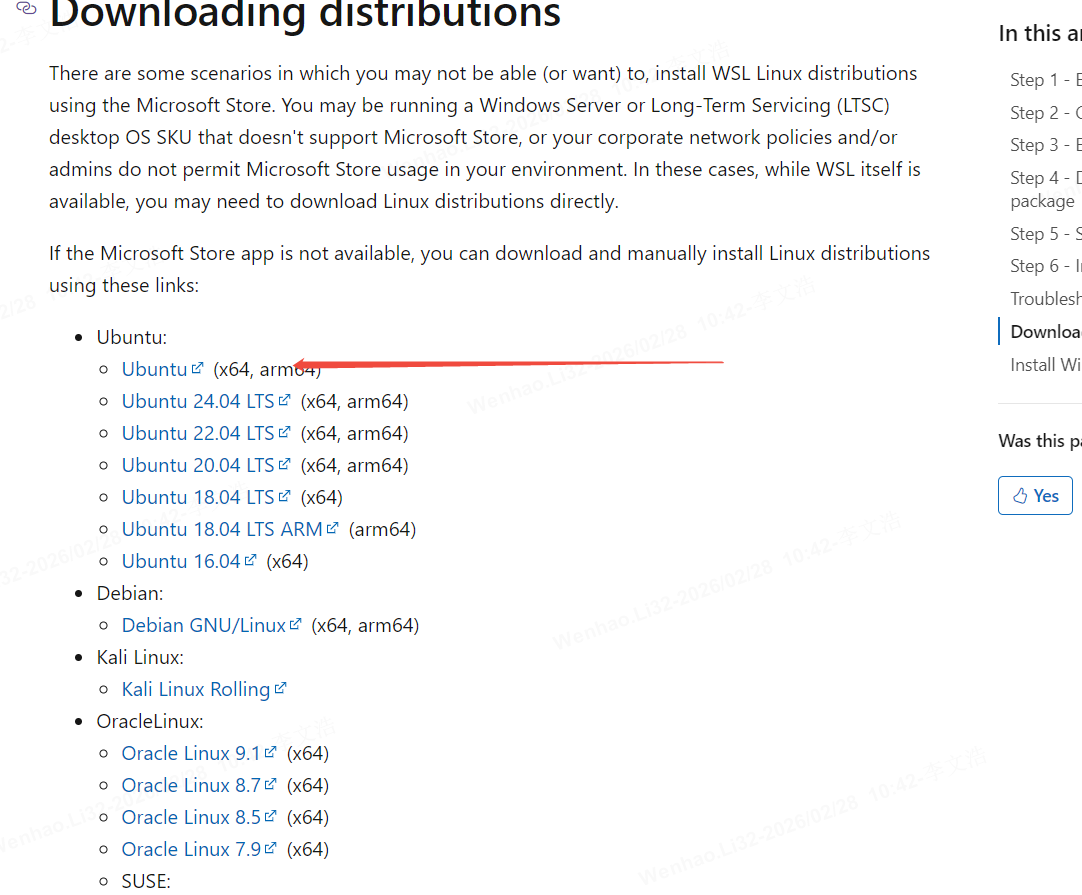This screenshot has width=1082, height=895.
Task: Jump to Step 4 in article navigation
Action: click(1045, 189)
